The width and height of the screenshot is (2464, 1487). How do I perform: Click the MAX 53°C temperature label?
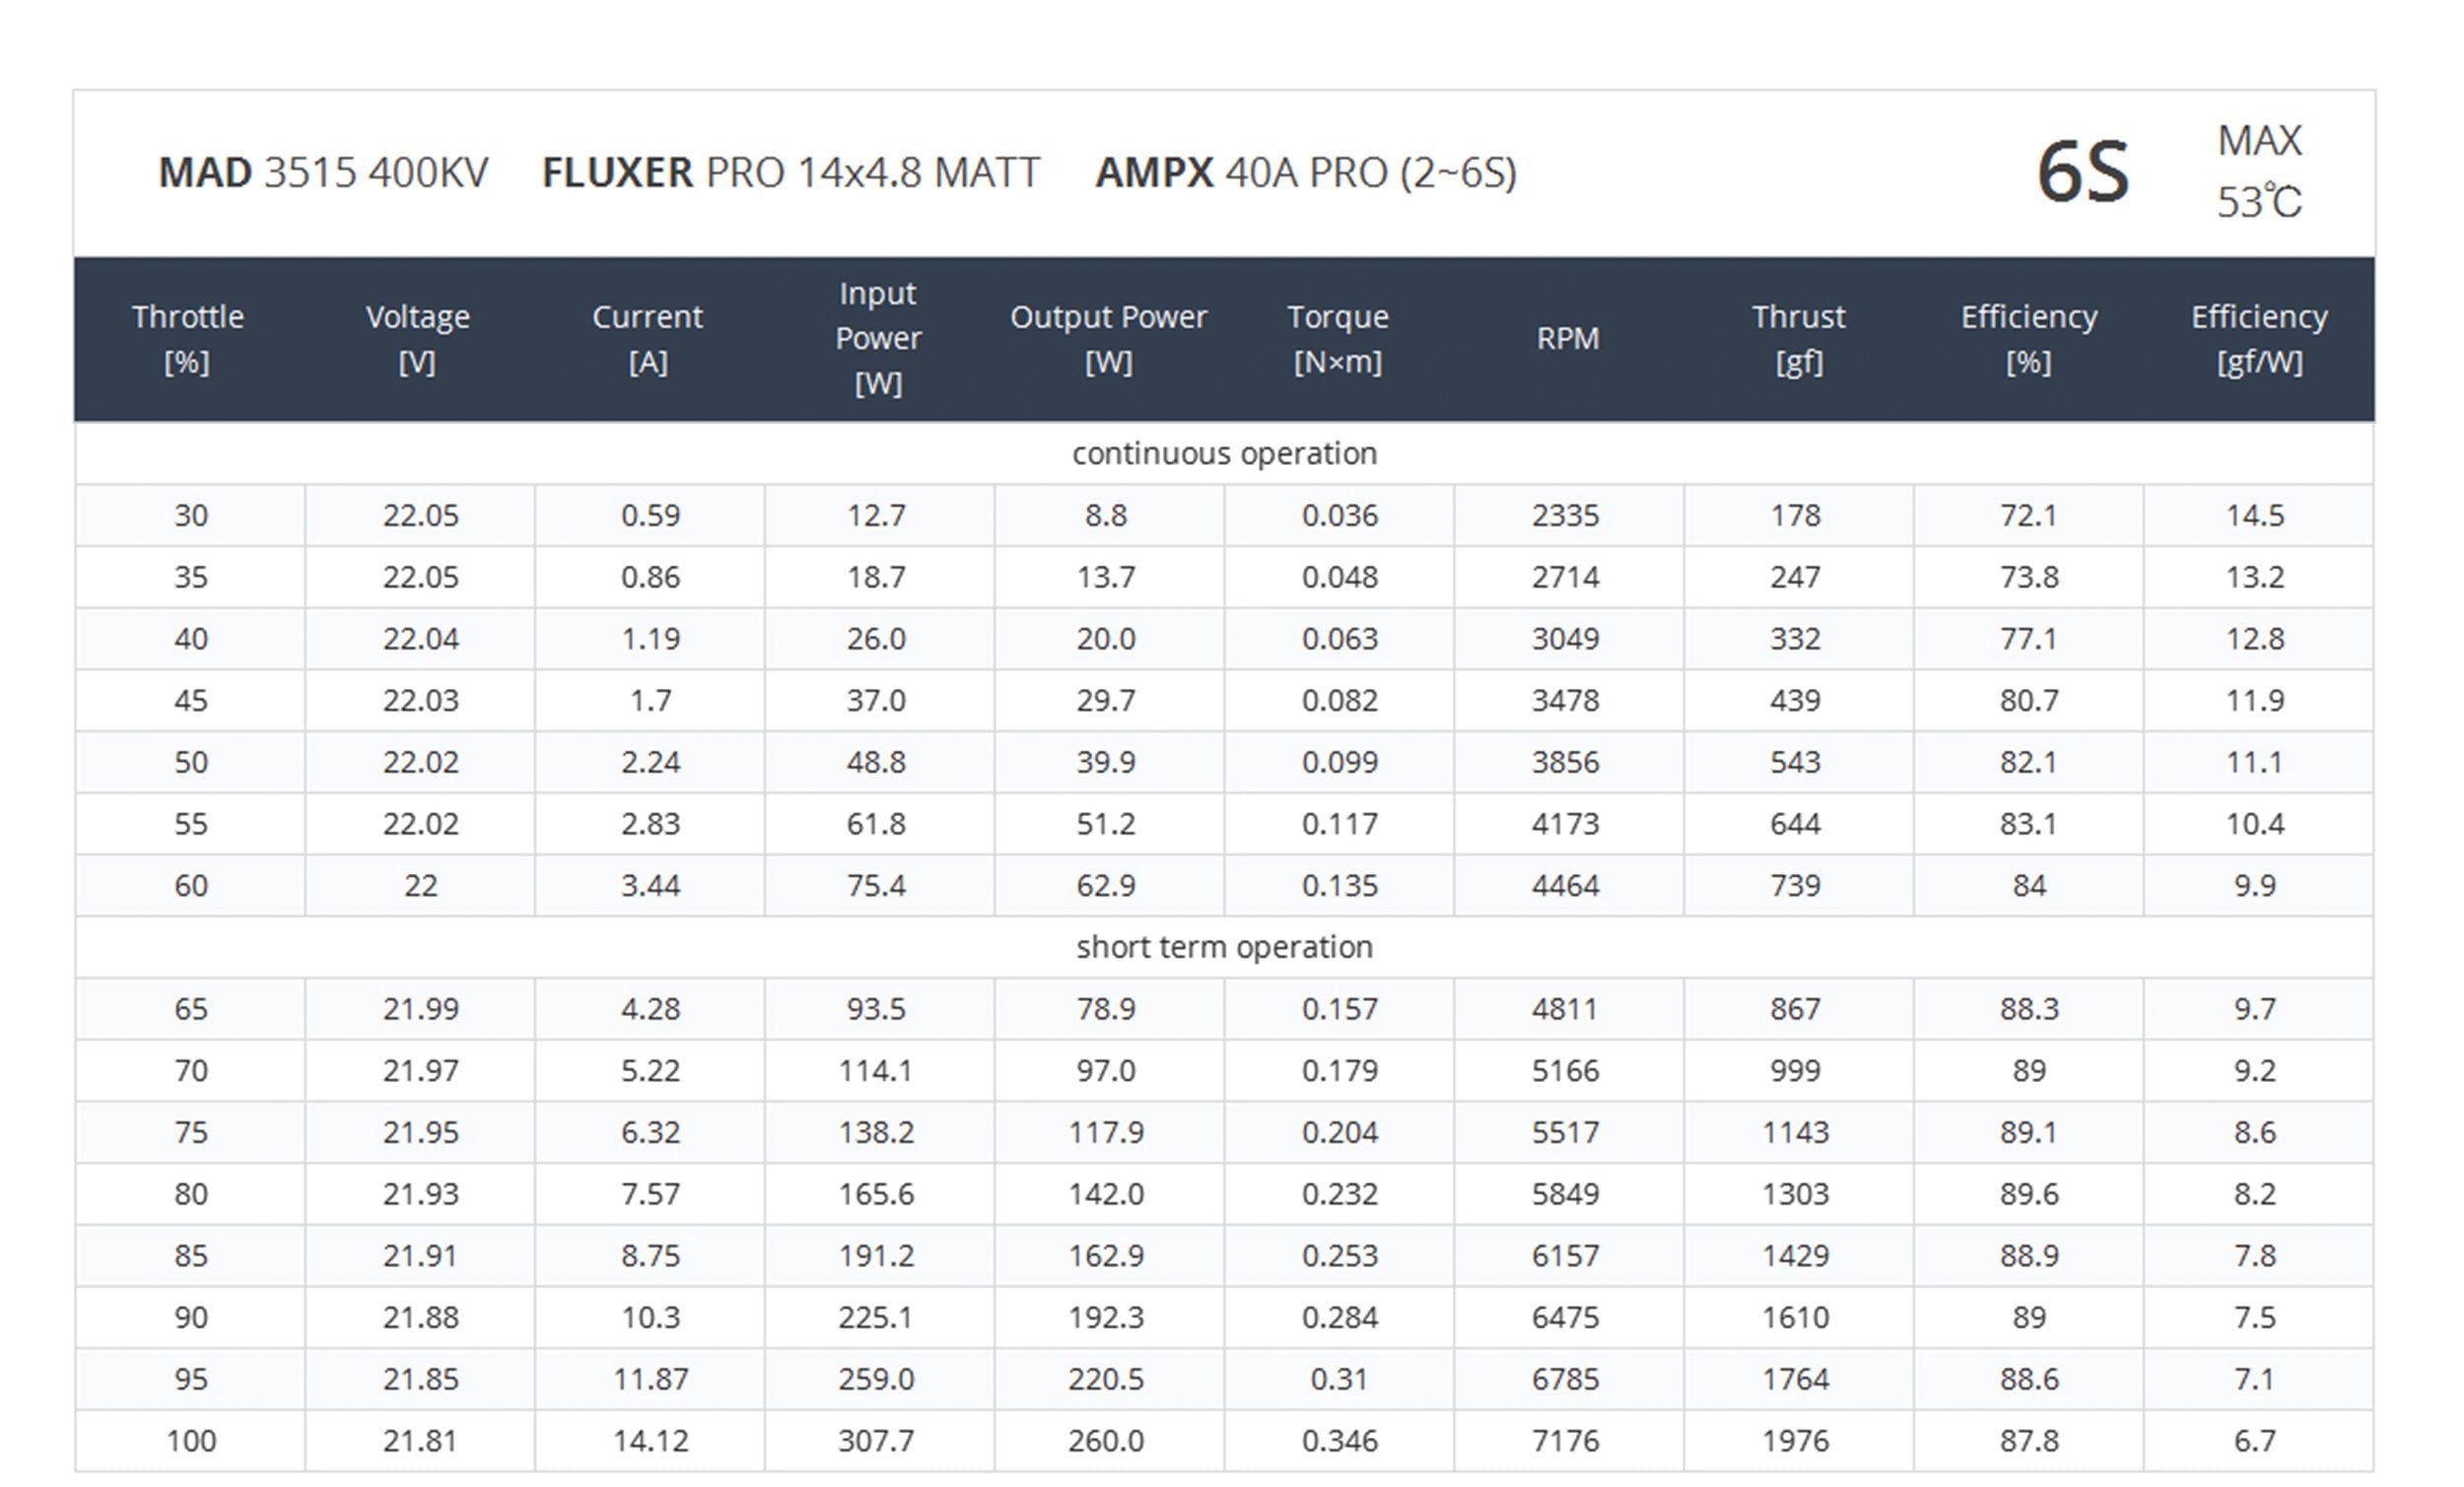2258,172
